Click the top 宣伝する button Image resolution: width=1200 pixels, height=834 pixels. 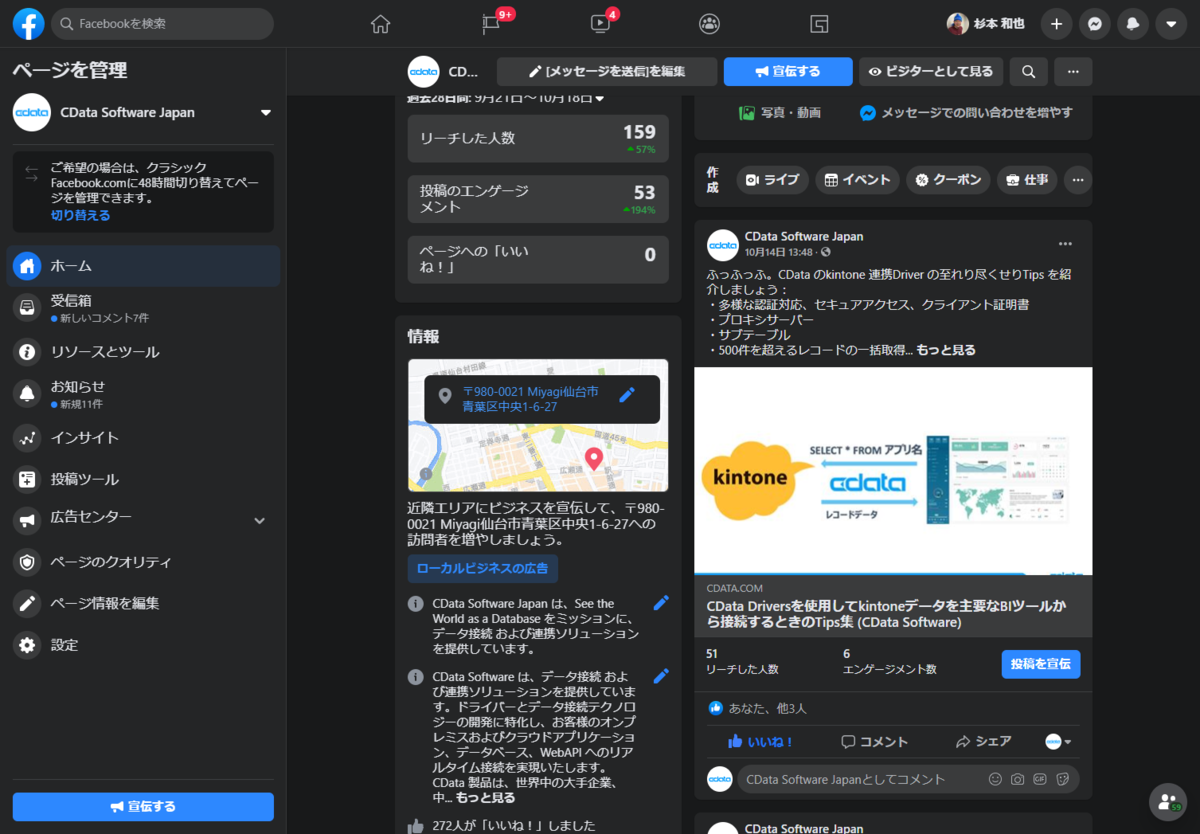[788, 72]
